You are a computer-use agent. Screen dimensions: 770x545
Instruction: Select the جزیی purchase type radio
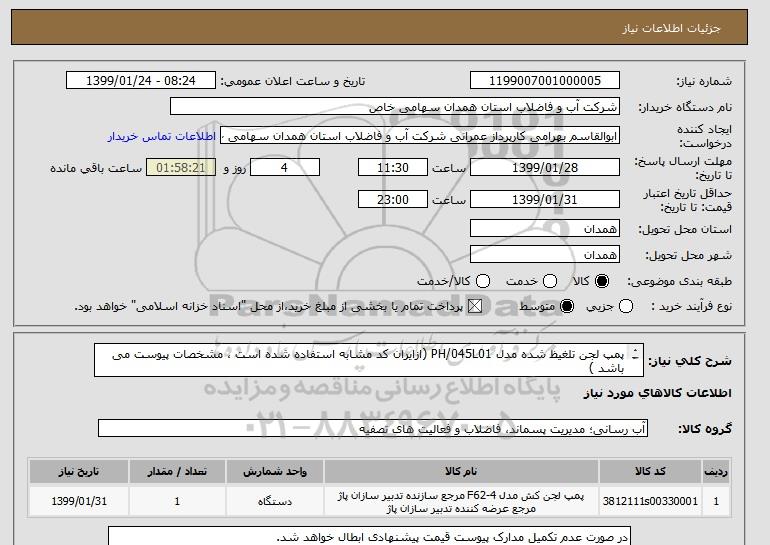626,306
